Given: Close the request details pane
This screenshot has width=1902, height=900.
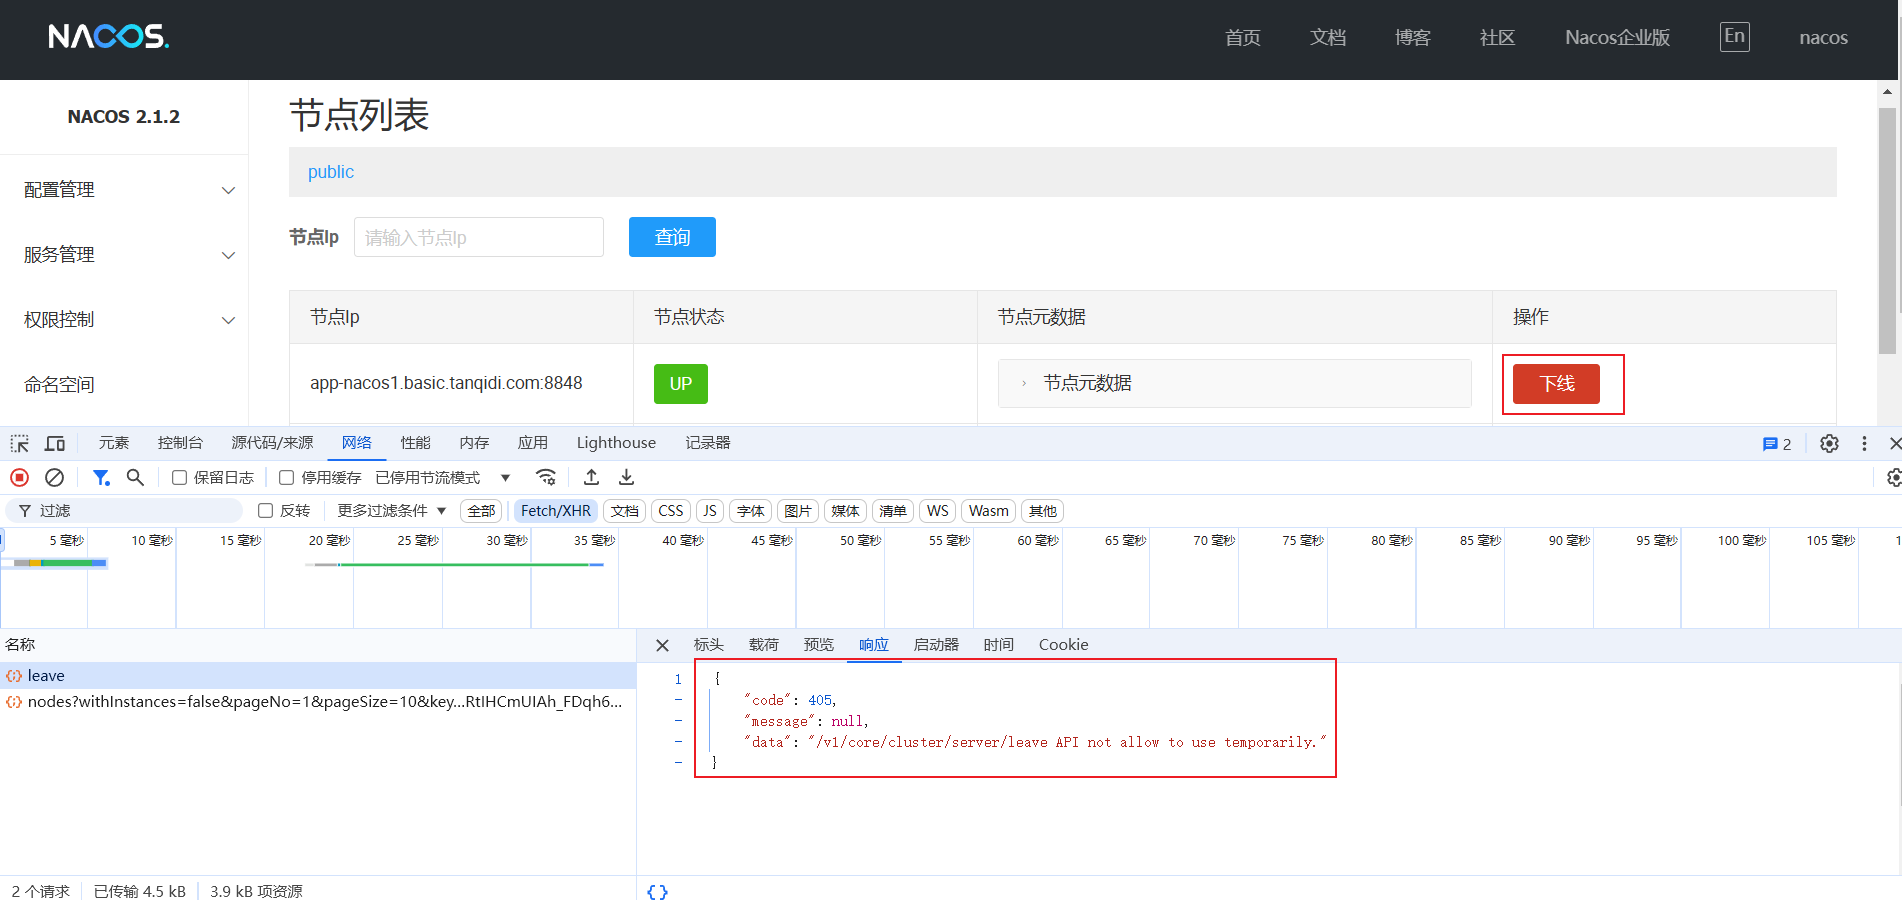Looking at the screenshot, I should coord(662,645).
